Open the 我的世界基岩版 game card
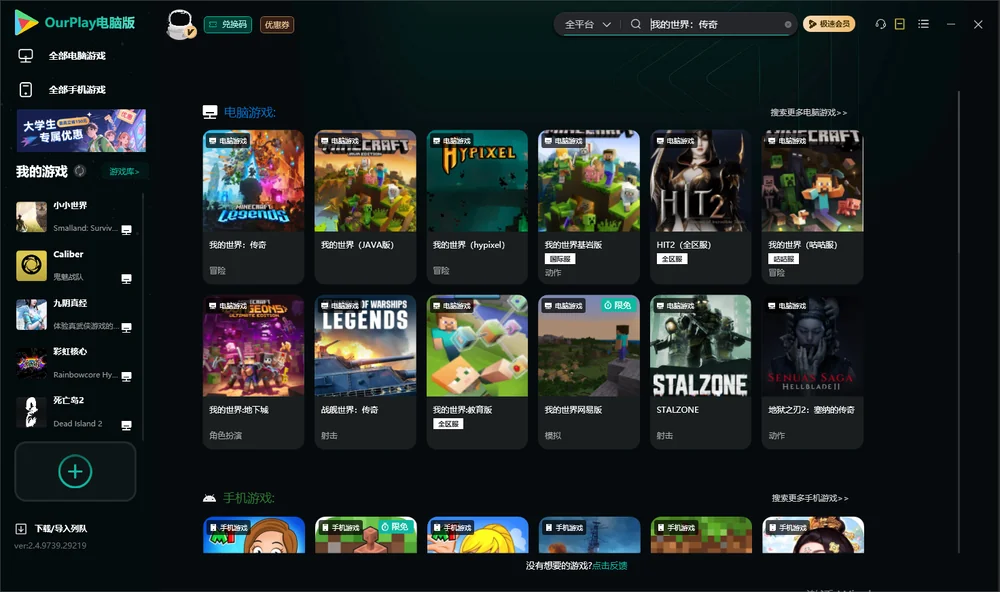Screen dimensions: 1000x592 (x=589, y=207)
